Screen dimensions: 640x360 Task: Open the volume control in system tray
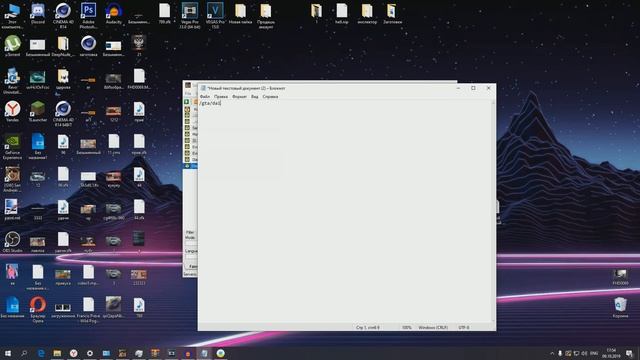click(x=584, y=353)
